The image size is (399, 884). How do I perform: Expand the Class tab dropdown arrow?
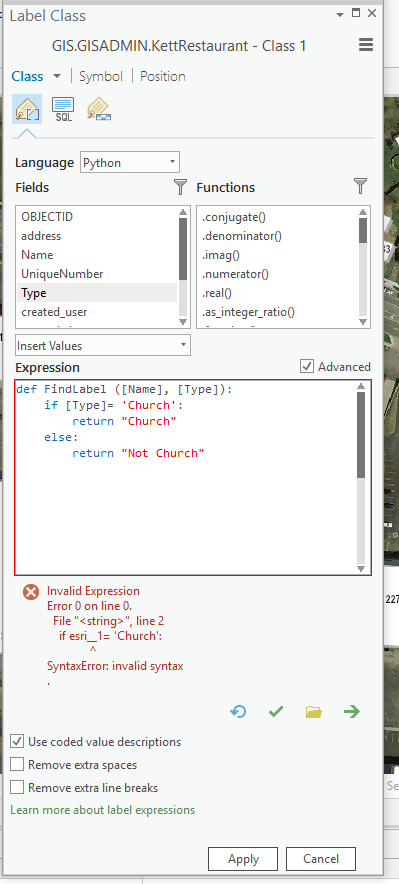pos(57,76)
